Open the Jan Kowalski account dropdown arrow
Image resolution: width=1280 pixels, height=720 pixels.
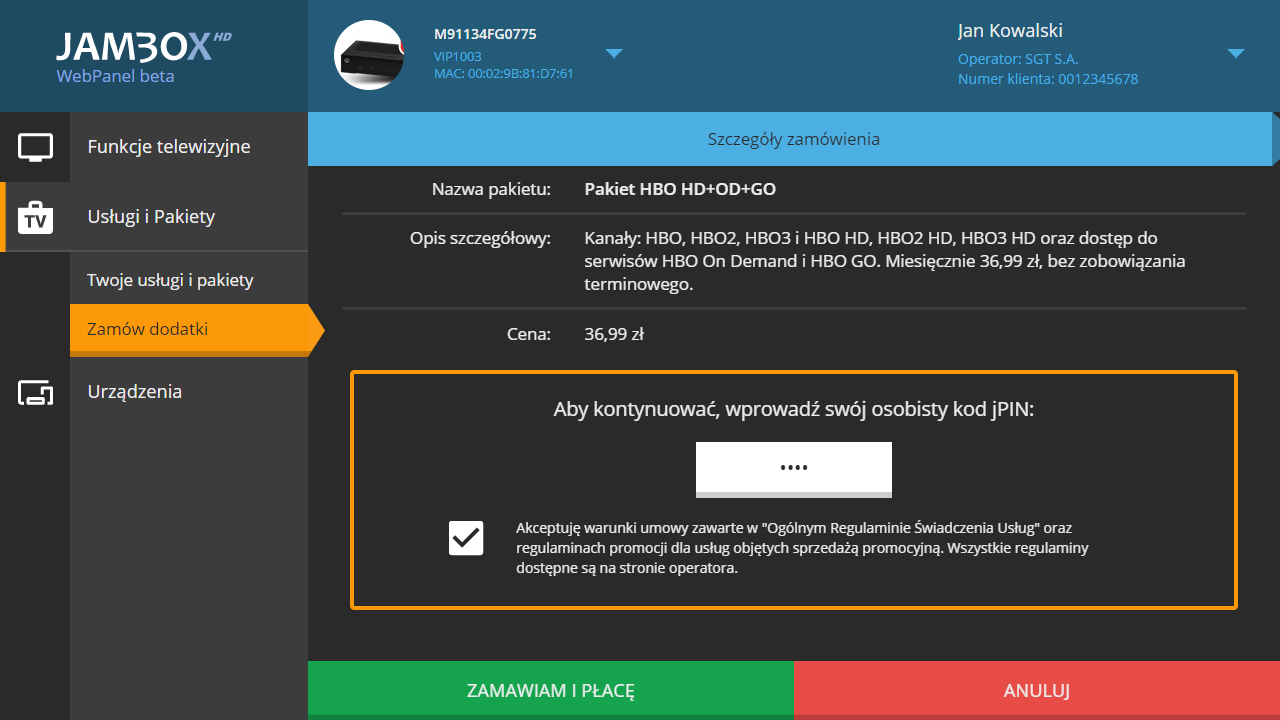[x=1236, y=53]
